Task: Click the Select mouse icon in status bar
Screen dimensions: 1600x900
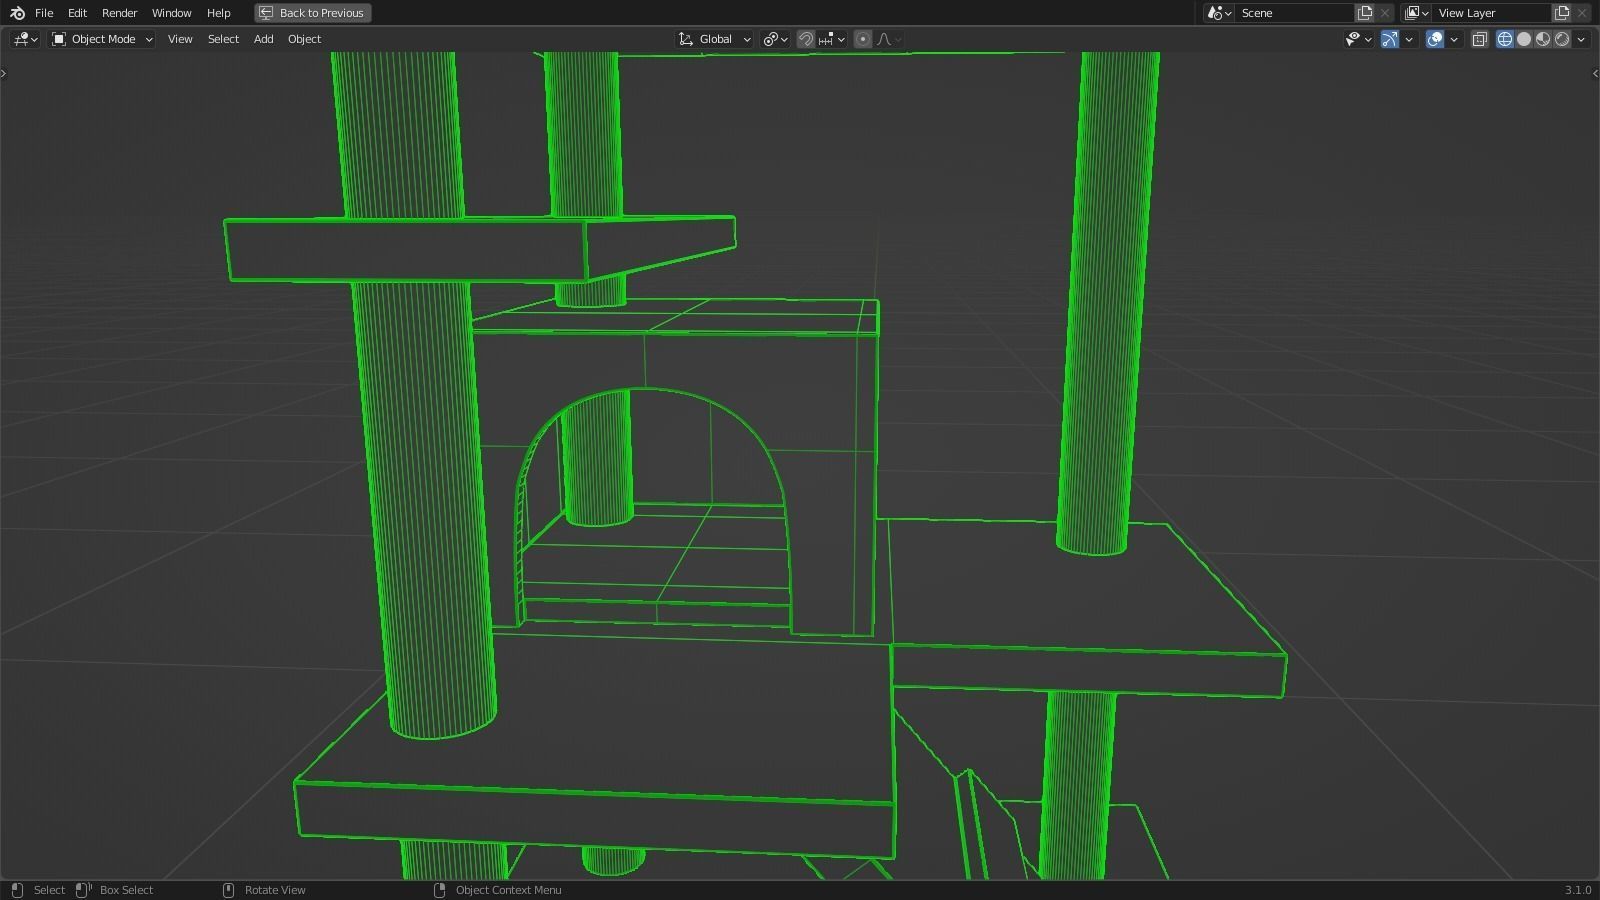Action: click(x=17, y=890)
